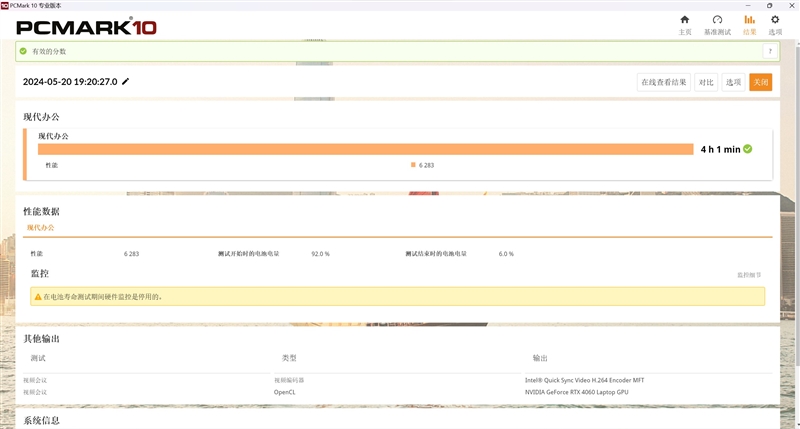Click the 对比 compare button
This screenshot has width=800, height=429.
point(706,82)
